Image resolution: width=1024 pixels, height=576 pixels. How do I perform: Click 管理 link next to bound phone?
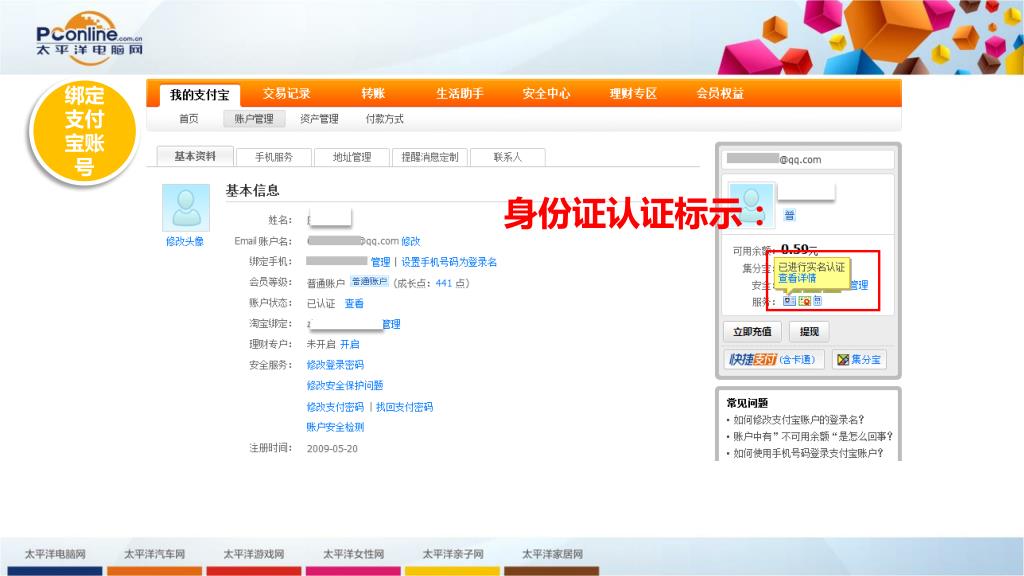pos(380,262)
